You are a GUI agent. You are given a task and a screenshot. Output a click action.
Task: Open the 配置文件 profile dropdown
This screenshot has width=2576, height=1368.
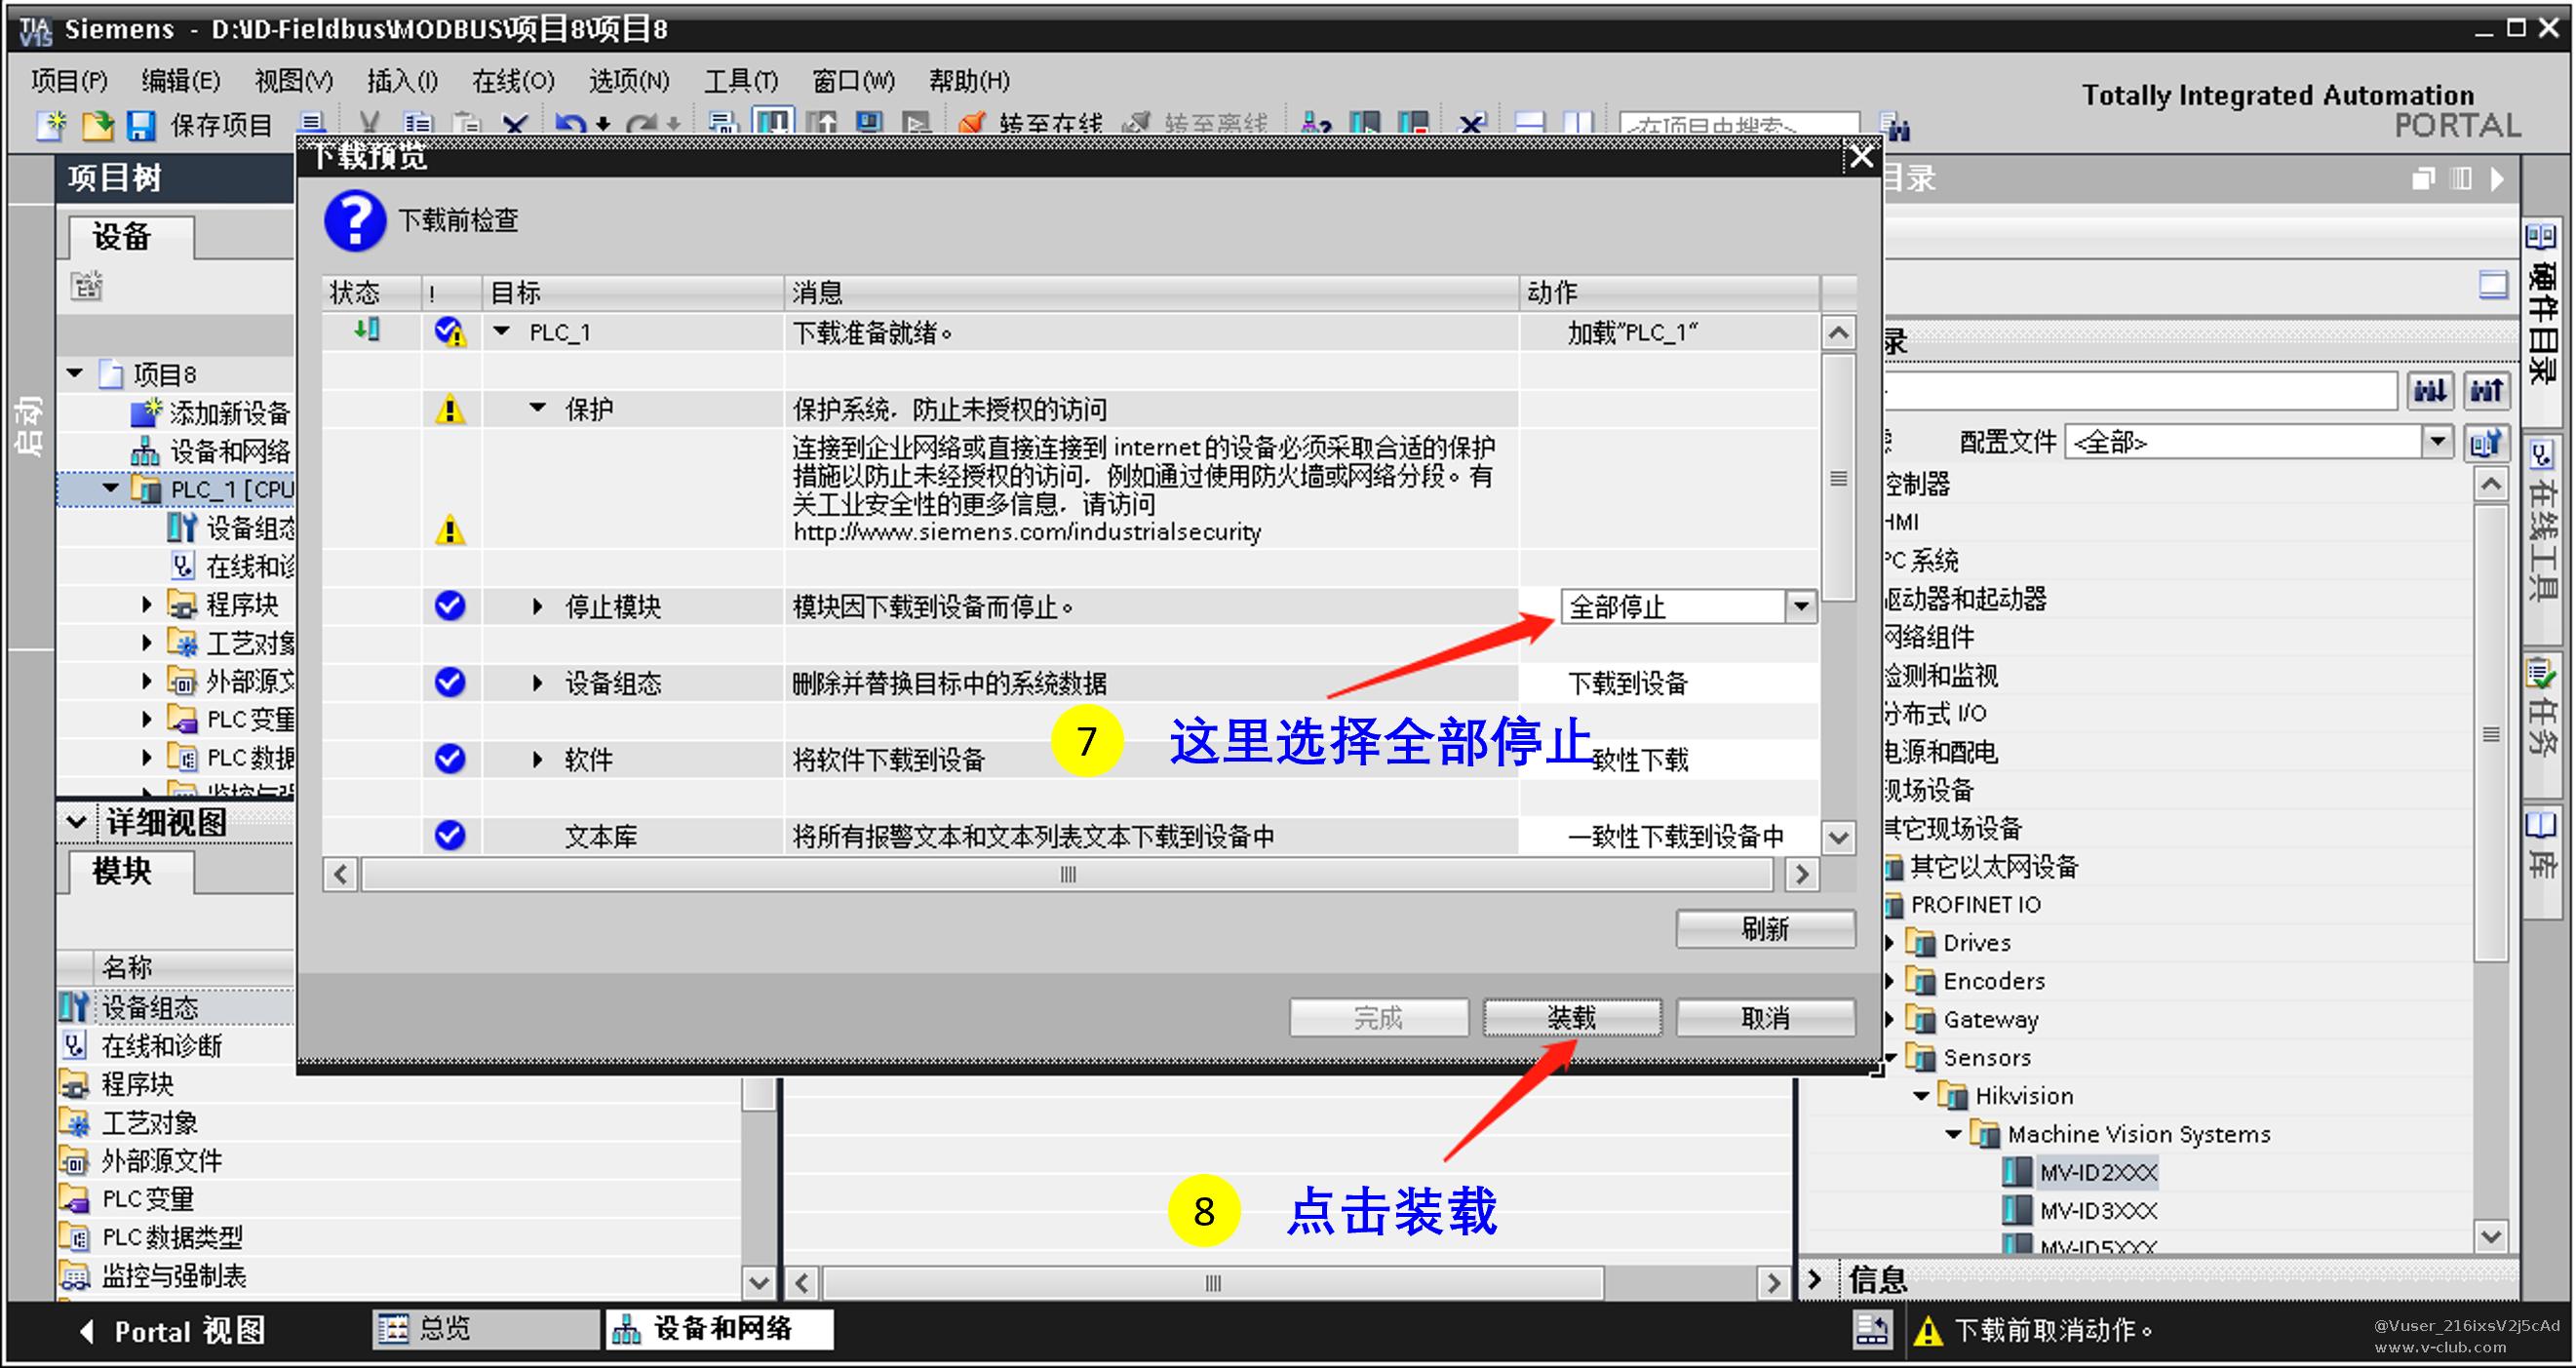[2438, 442]
